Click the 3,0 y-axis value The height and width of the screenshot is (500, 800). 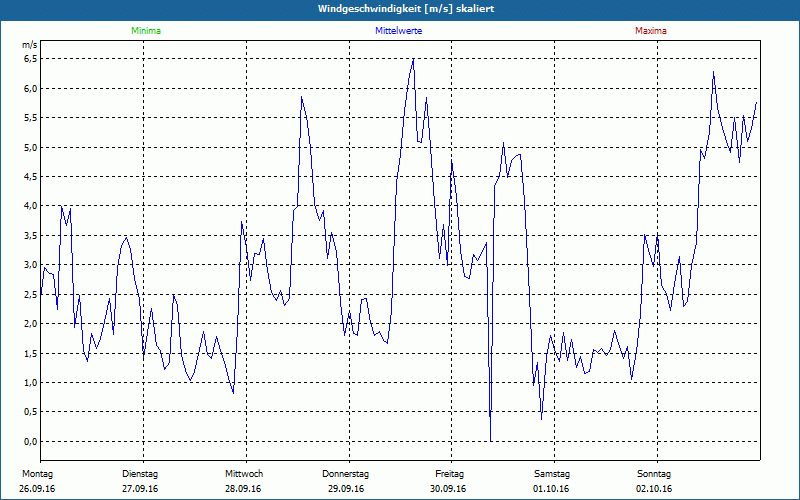[x=31, y=265]
